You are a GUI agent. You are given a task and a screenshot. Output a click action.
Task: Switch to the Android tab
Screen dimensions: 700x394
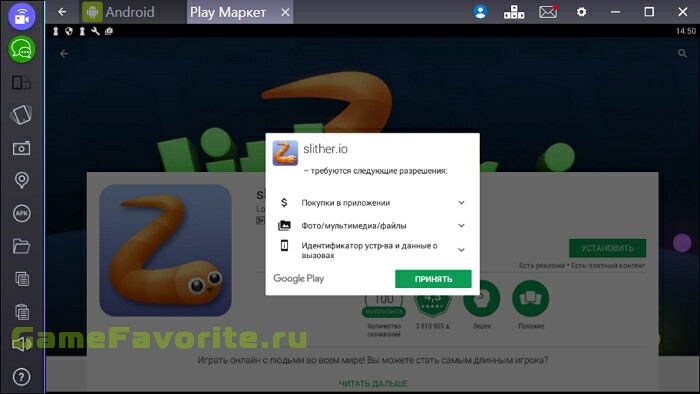click(119, 12)
